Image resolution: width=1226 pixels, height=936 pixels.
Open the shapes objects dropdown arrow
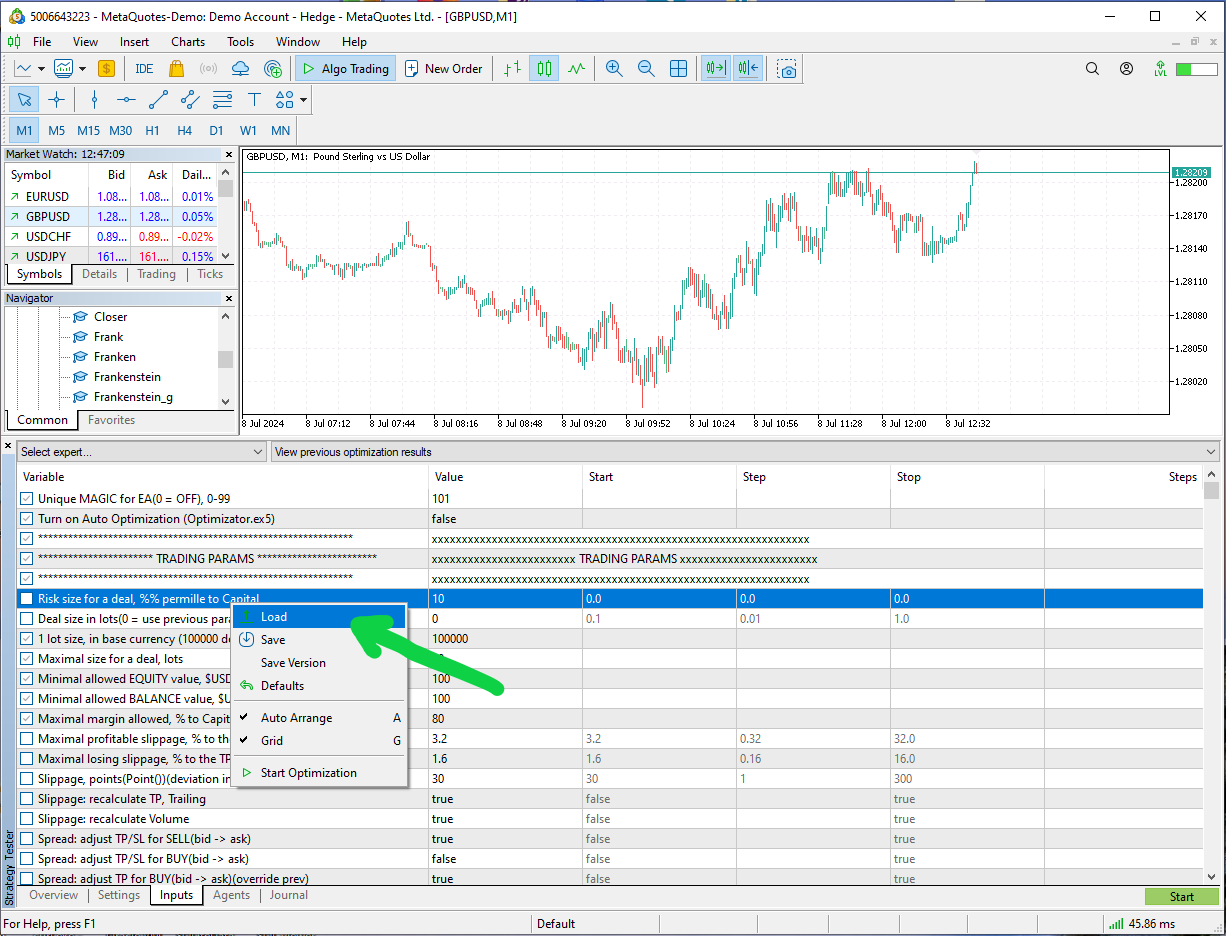pyautogui.click(x=303, y=99)
